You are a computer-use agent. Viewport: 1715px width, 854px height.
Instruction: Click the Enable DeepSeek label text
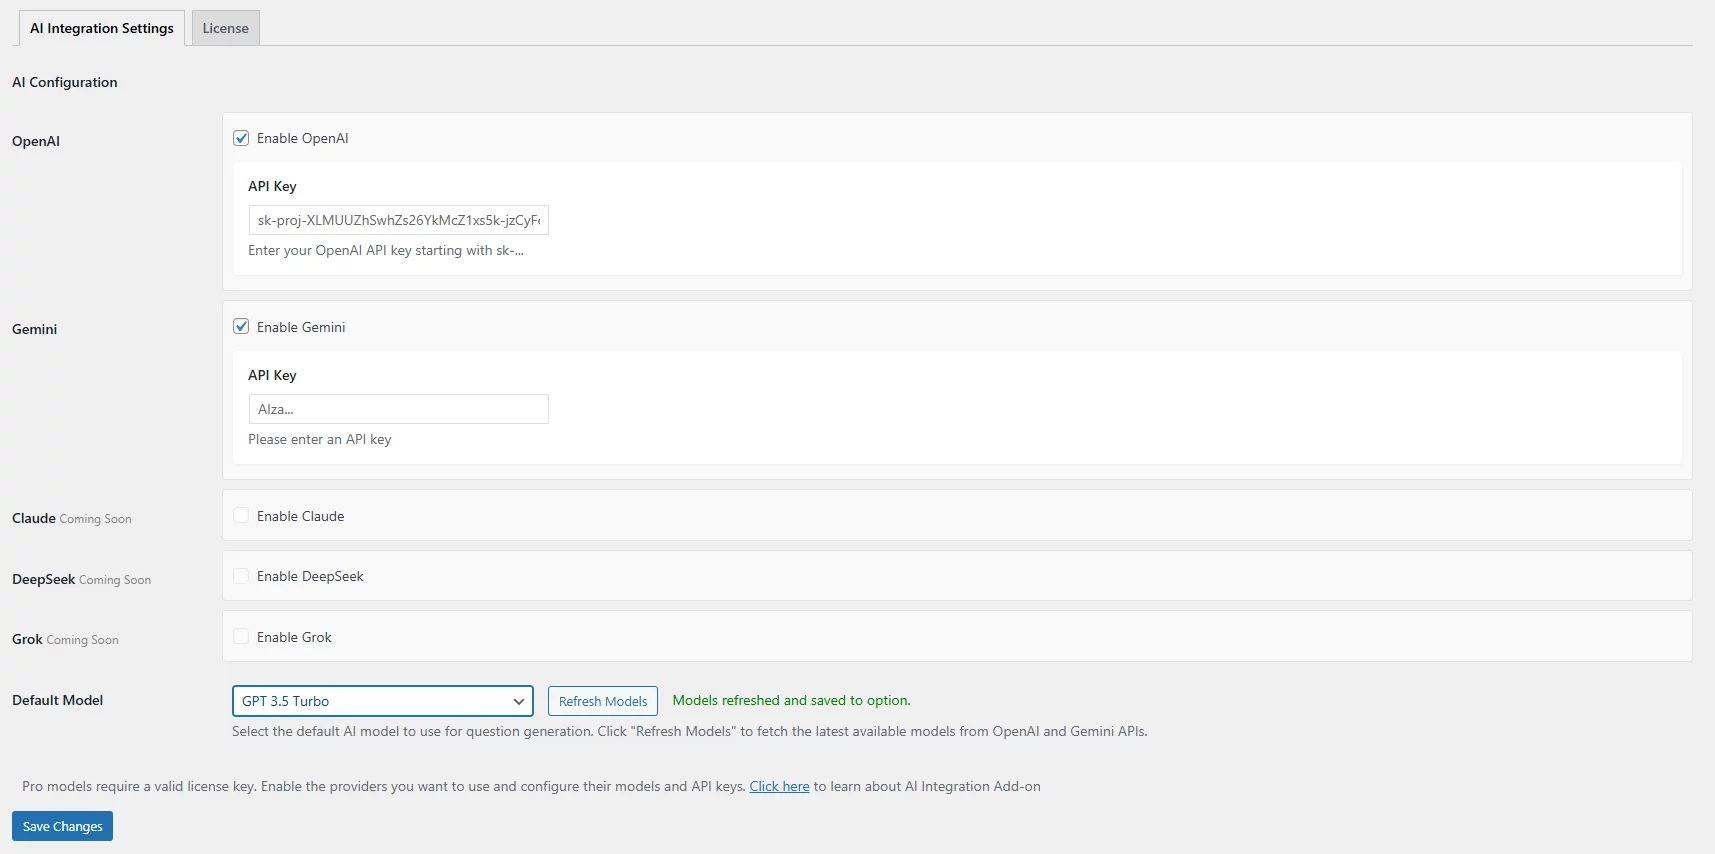(310, 576)
